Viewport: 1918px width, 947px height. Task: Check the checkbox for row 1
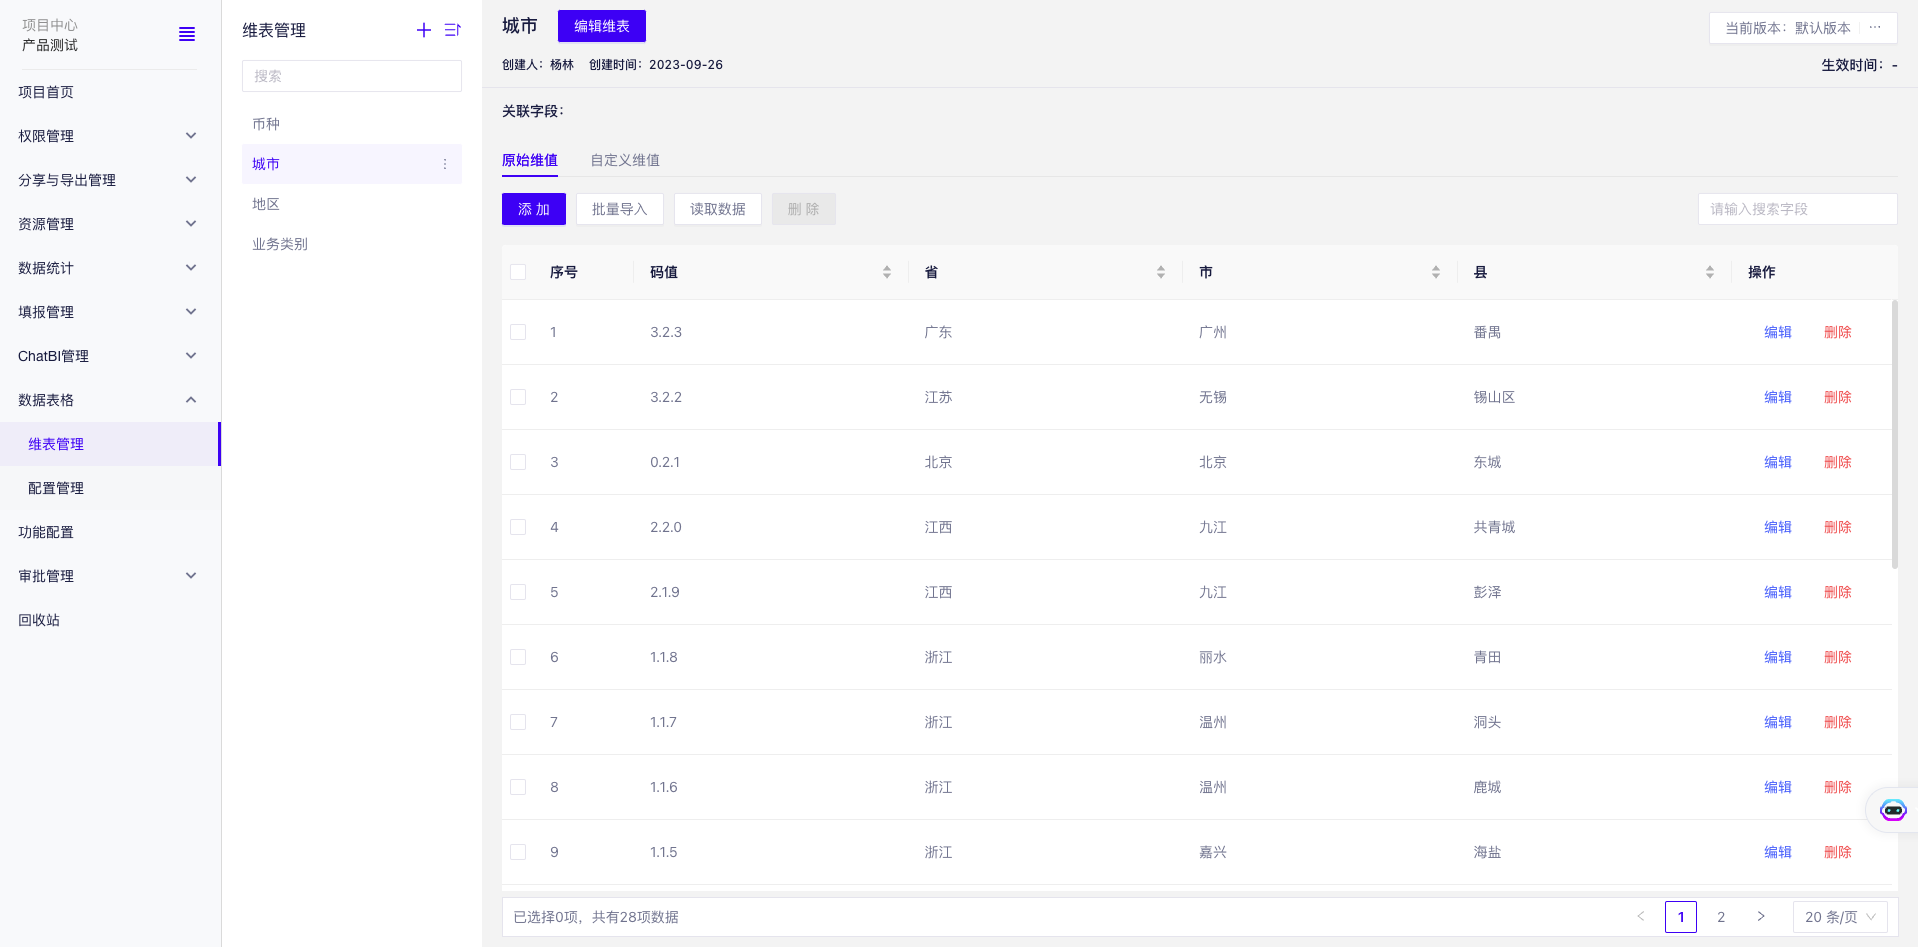click(x=518, y=332)
